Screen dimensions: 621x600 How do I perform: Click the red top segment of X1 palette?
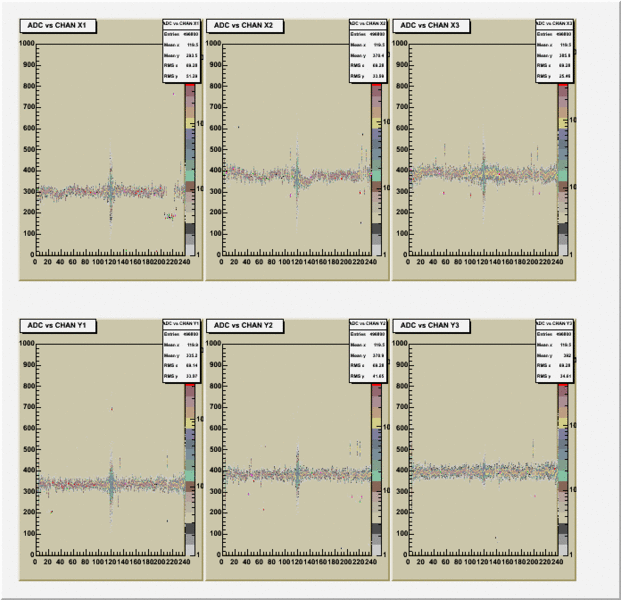tap(190, 85)
